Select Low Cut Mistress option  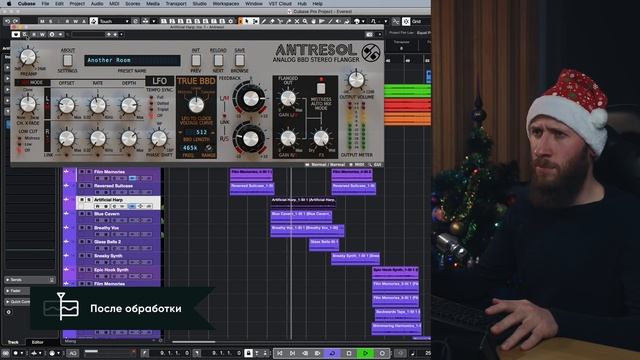coord(19,138)
